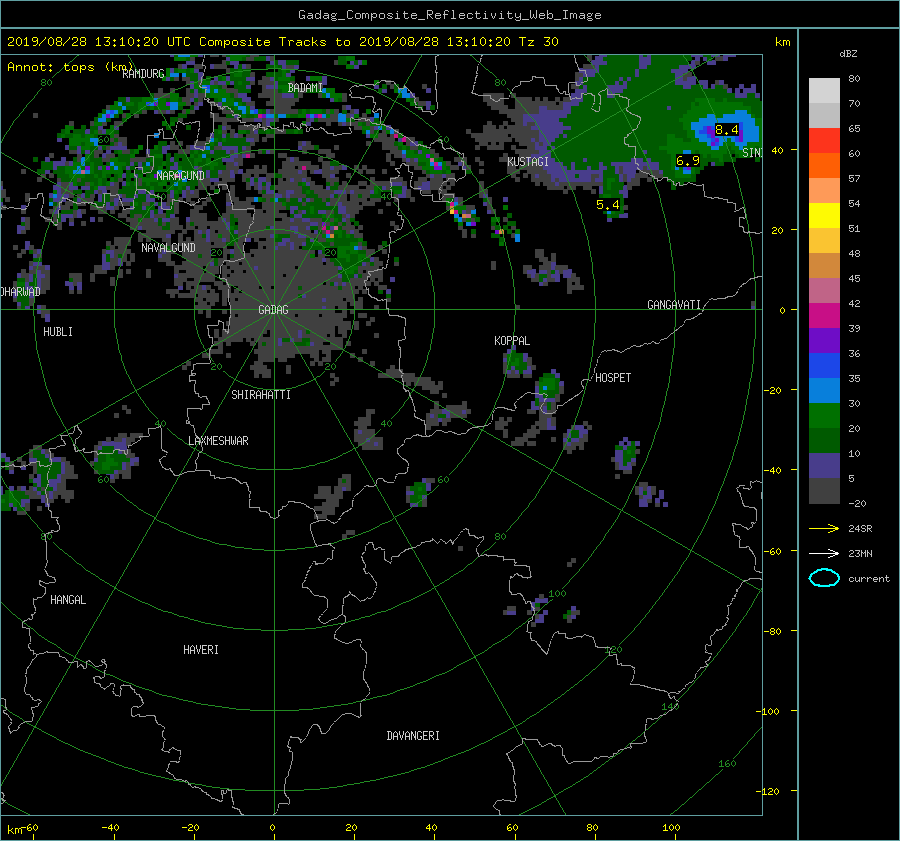Click the bottom axis tick label -40
This screenshot has width=900, height=841.
click(x=110, y=828)
